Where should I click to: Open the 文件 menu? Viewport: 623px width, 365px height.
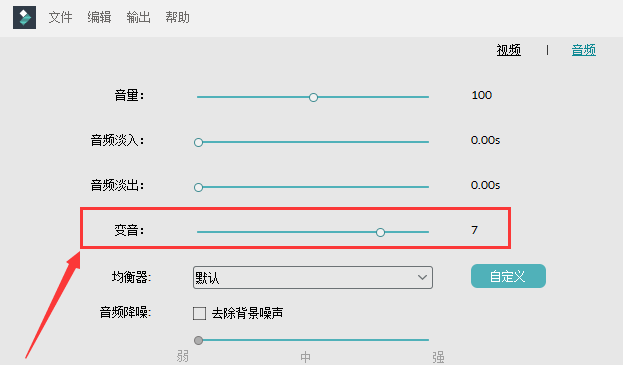pyautogui.click(x=60, y=17)
